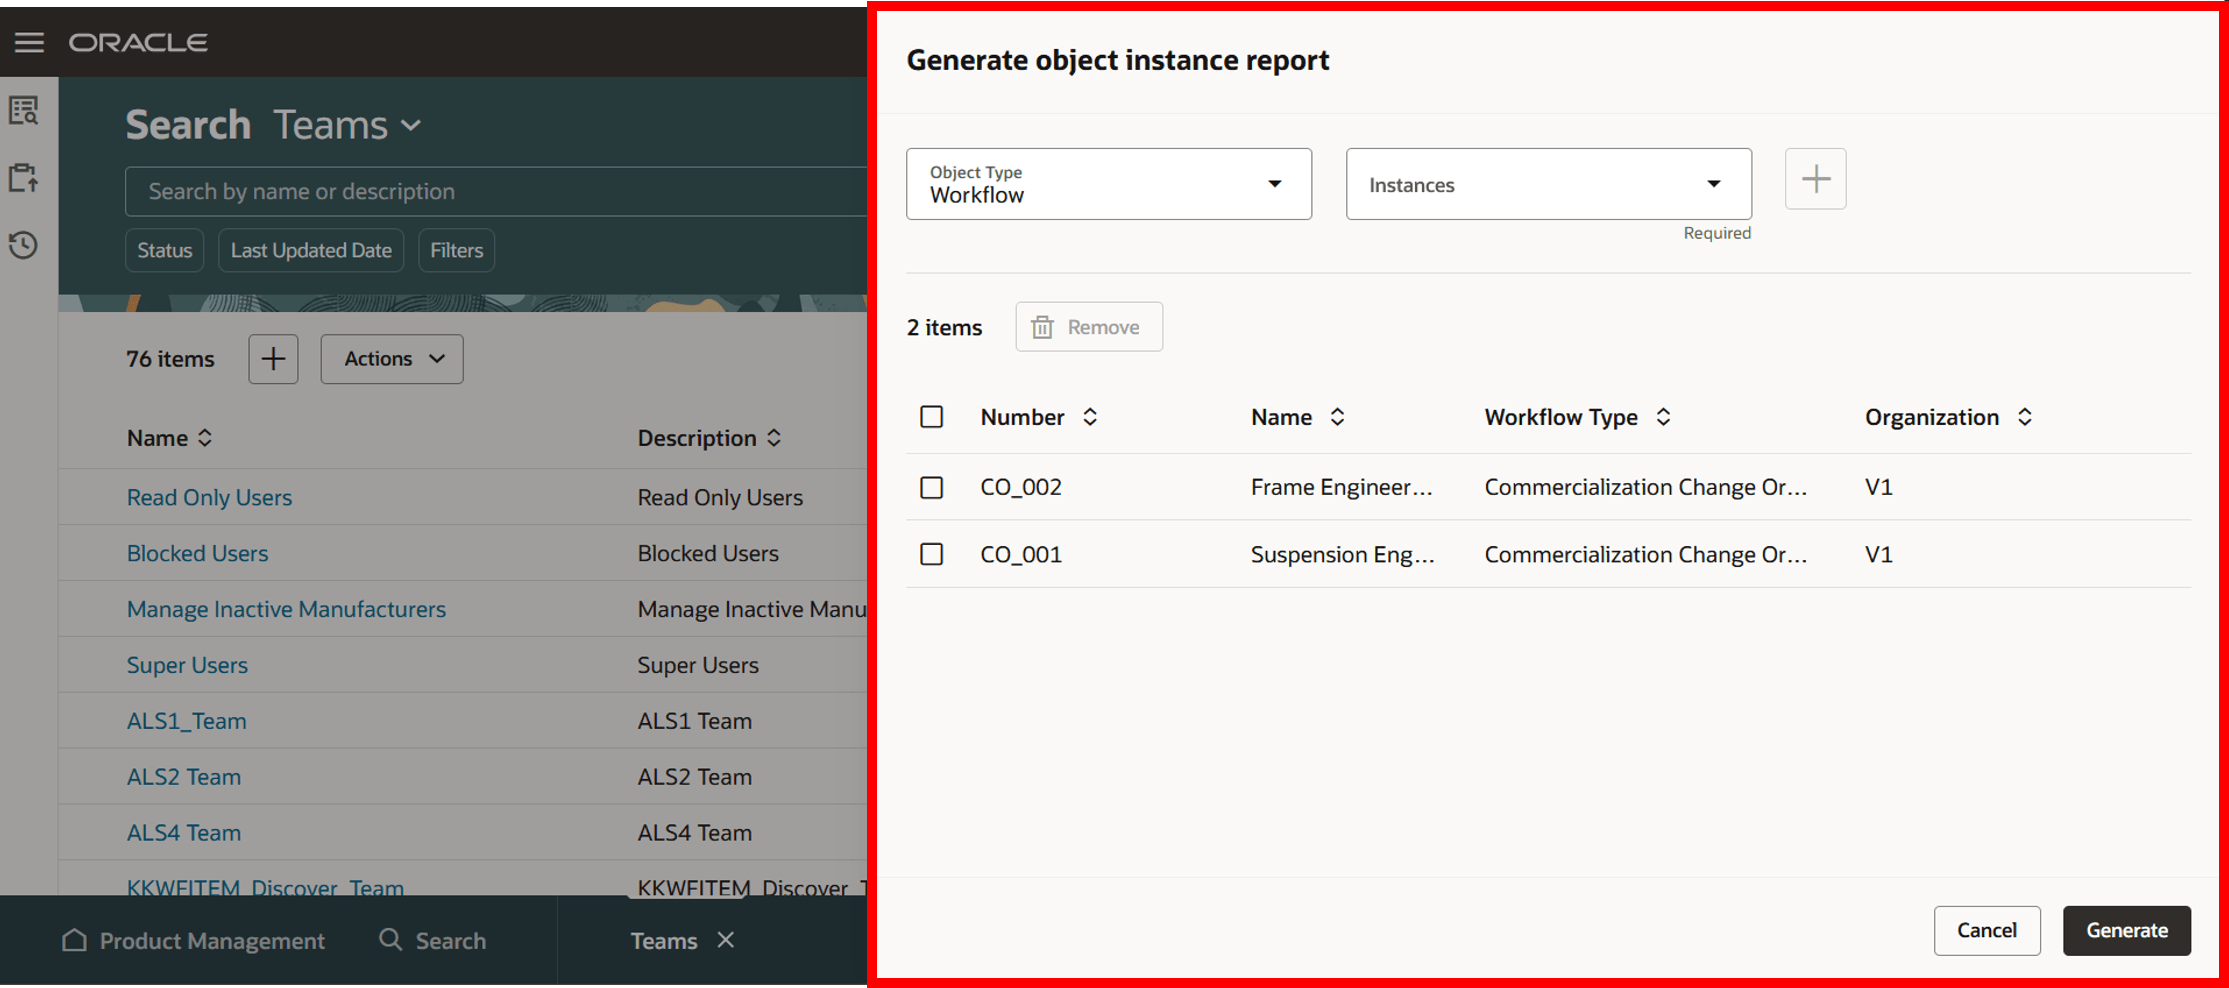The image size is (2229, 988).
Task: Open the clipboard import icon in sidebar
Action: click(23, 178)
